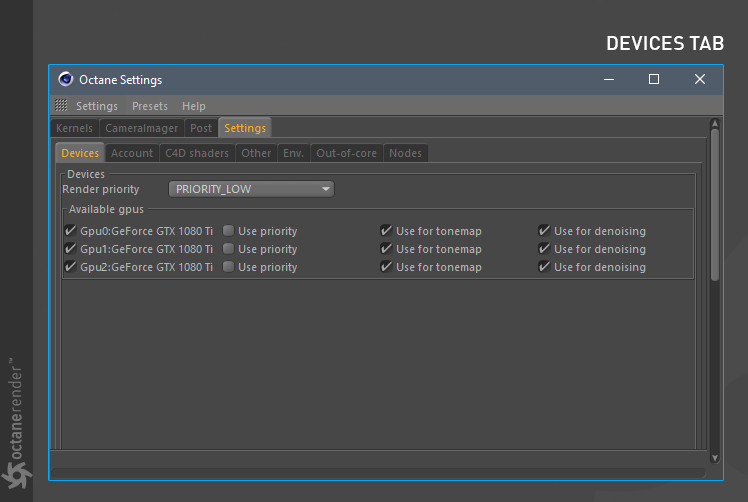Click the vertical scrollbar down arrow
Viewport: 748px width, 502px height.
point(715,458)
